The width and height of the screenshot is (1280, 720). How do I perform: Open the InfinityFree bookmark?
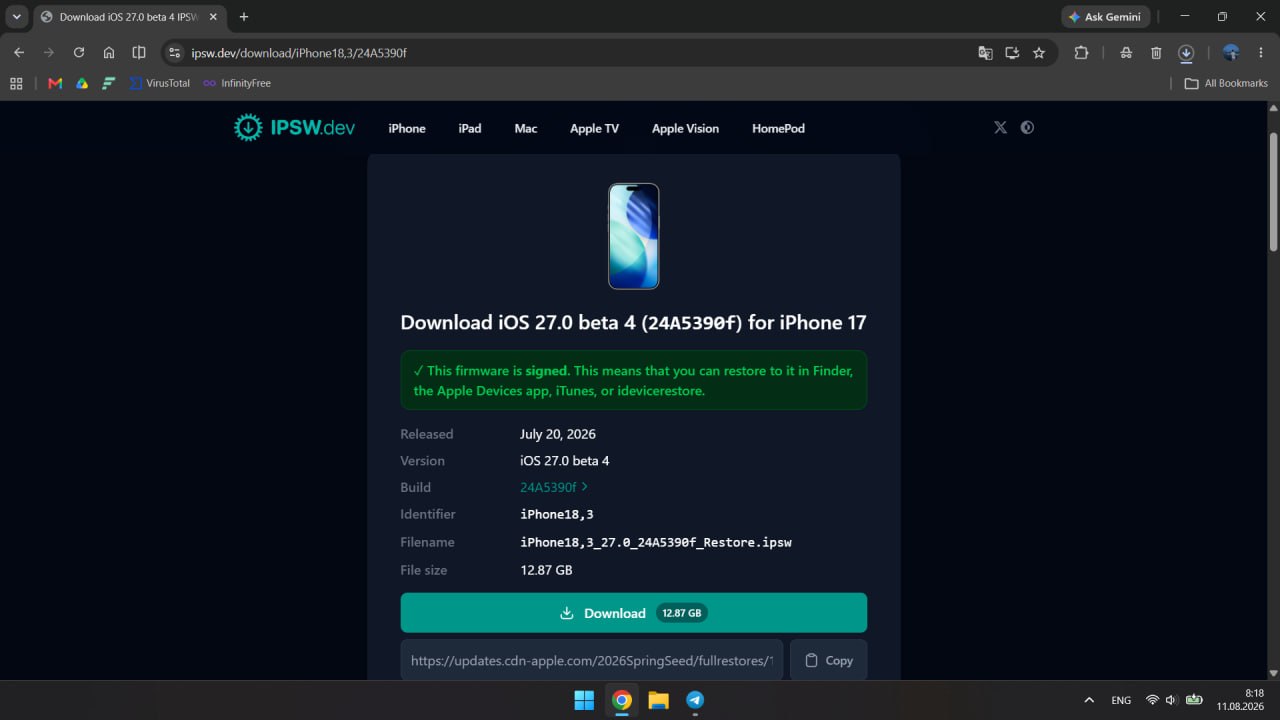(x=237, y=83)
